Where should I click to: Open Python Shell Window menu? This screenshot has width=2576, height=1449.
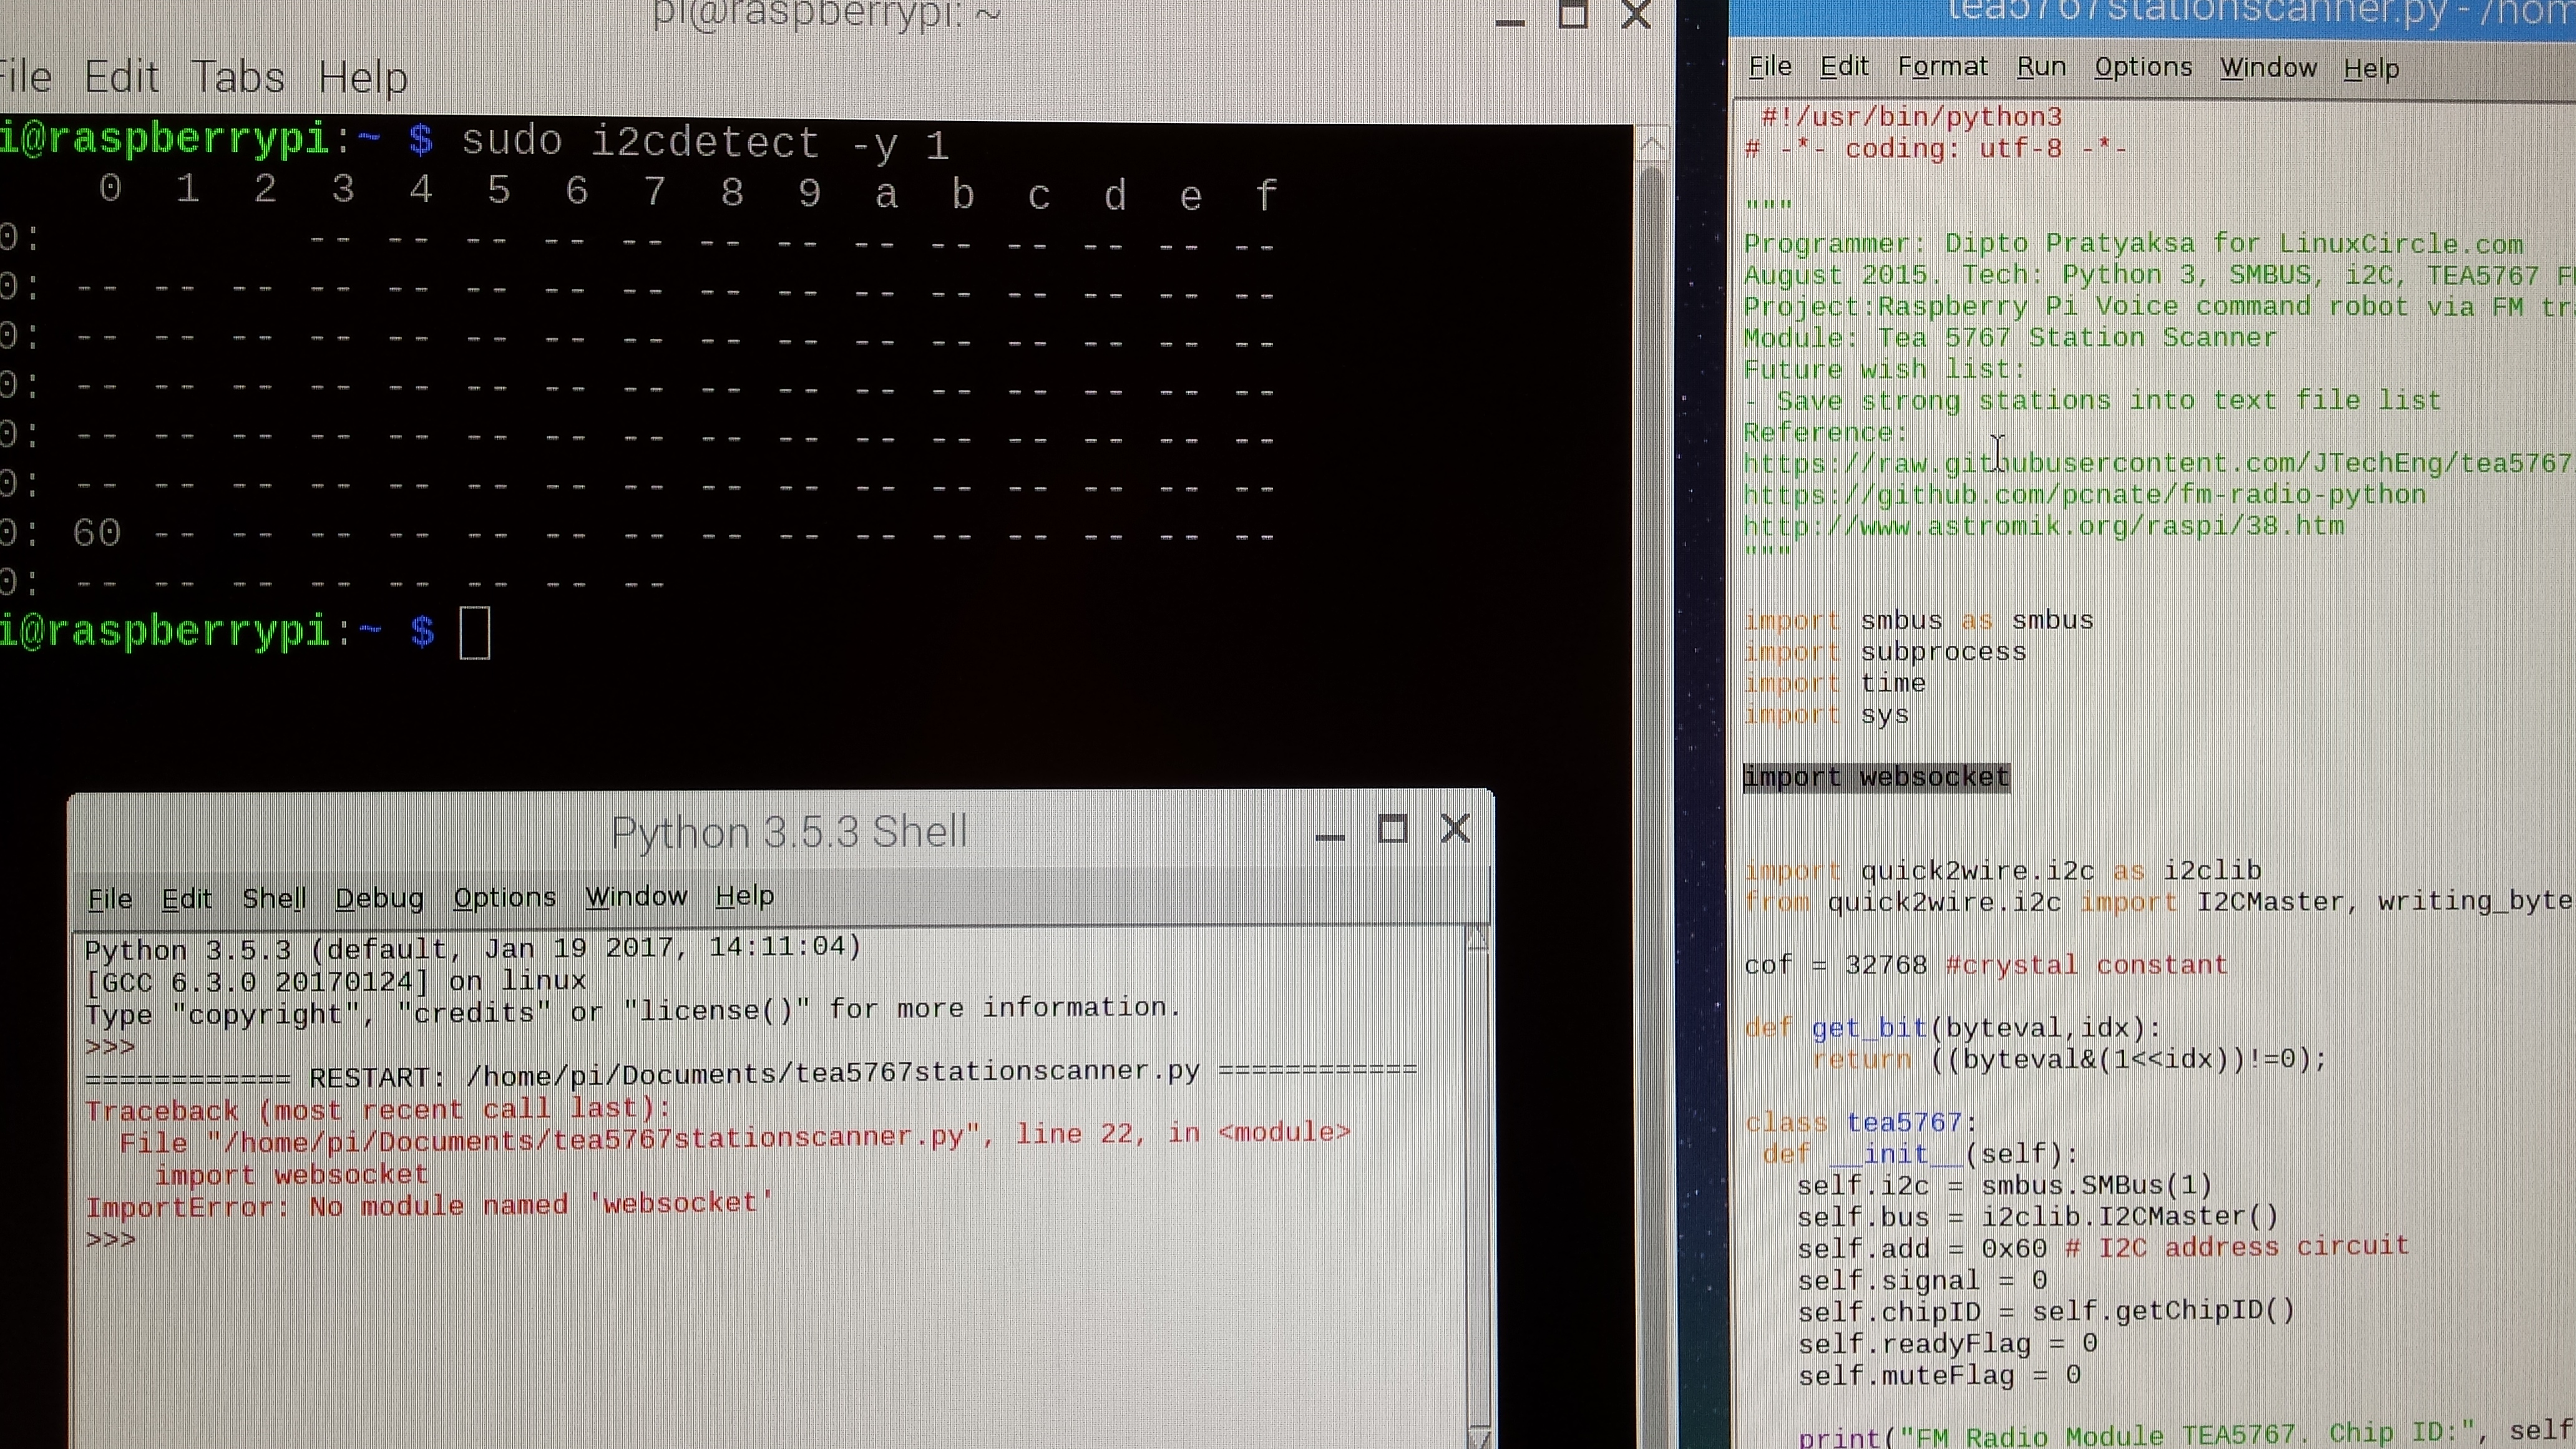[636, 897]
